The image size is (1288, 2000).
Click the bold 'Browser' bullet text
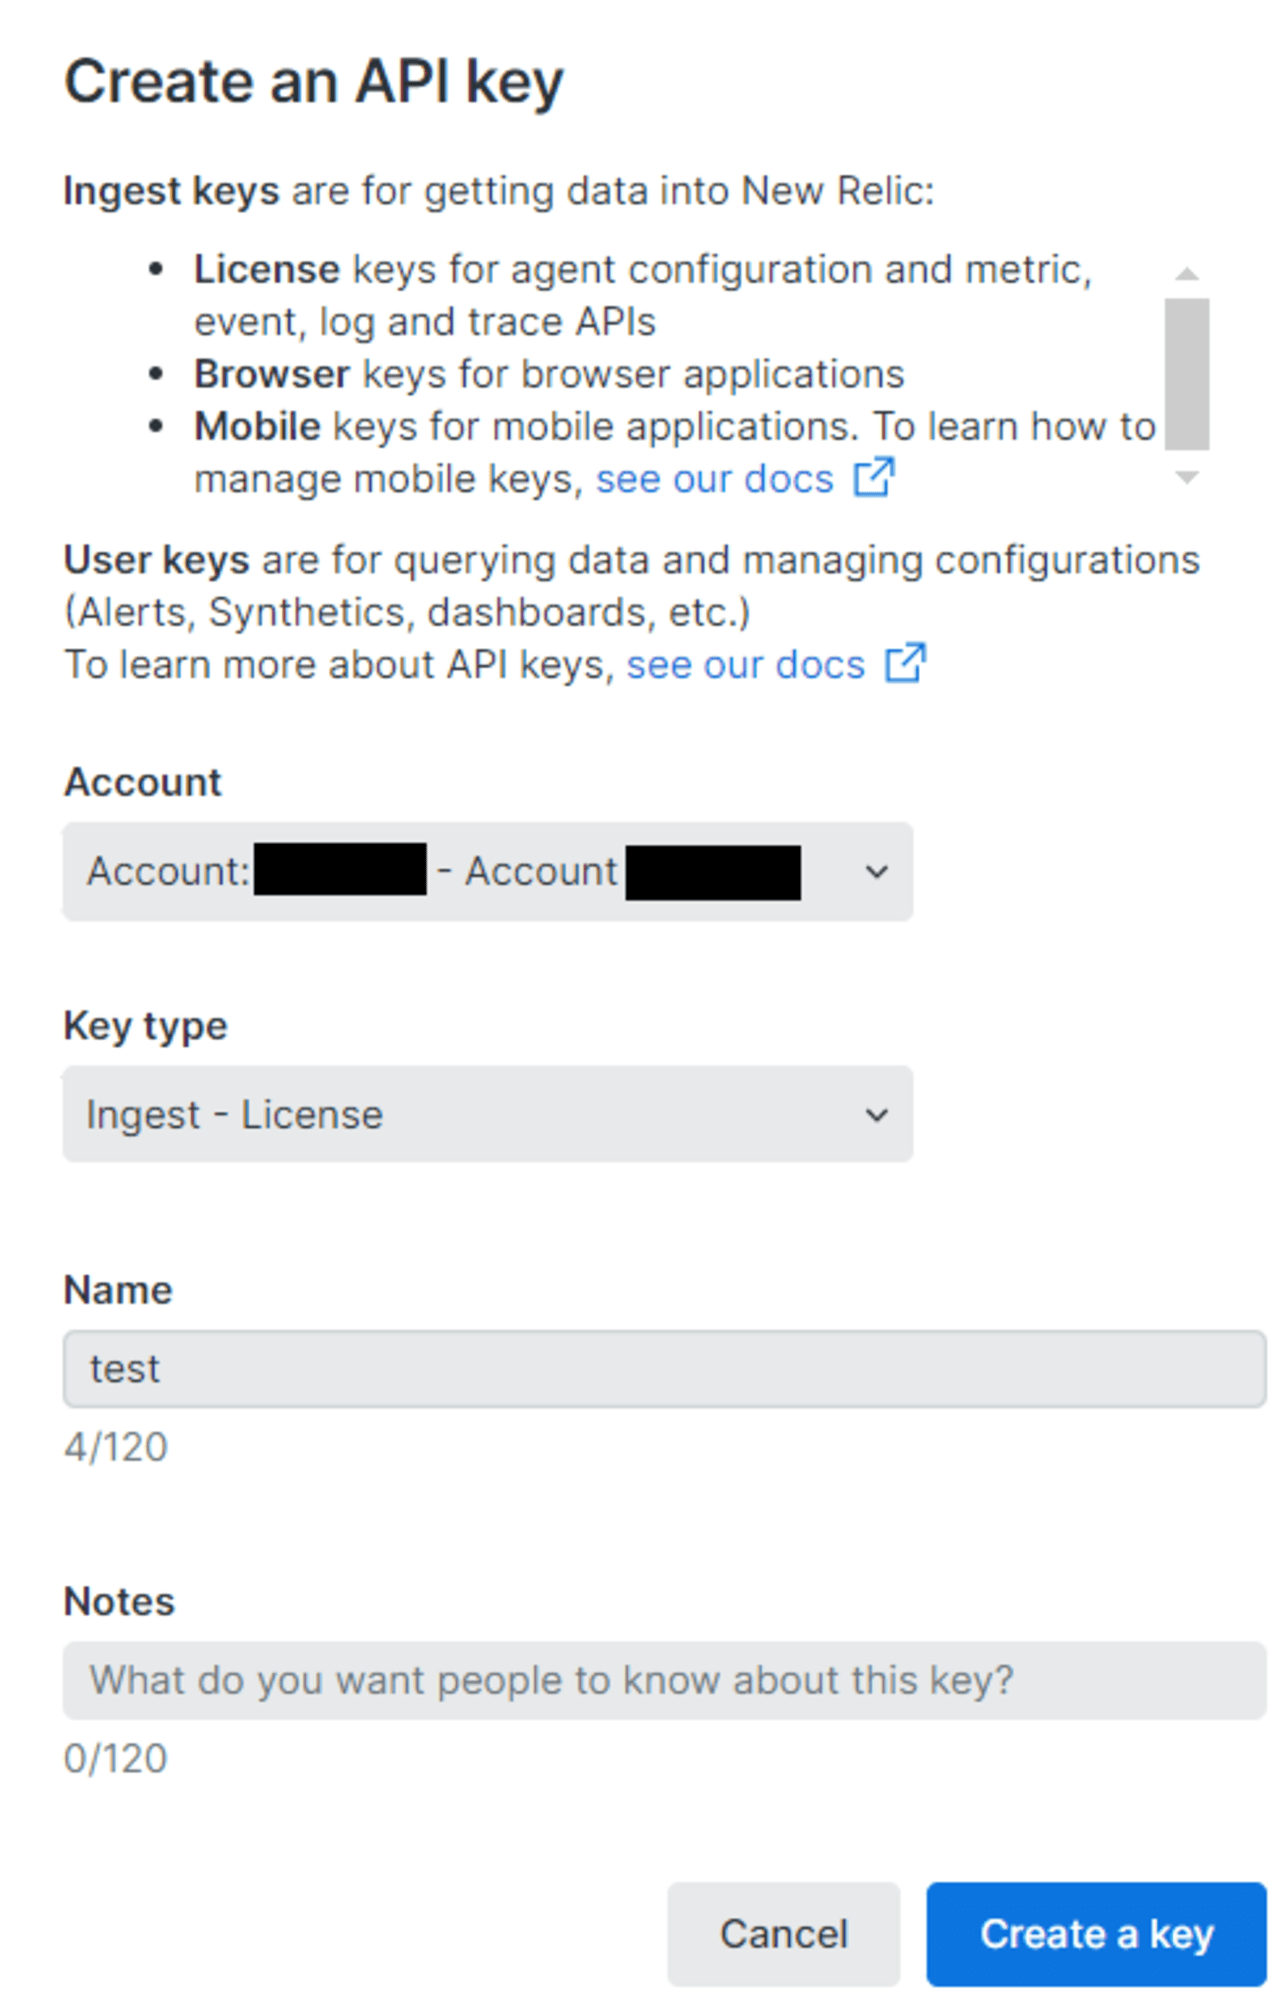click(272, 374)
